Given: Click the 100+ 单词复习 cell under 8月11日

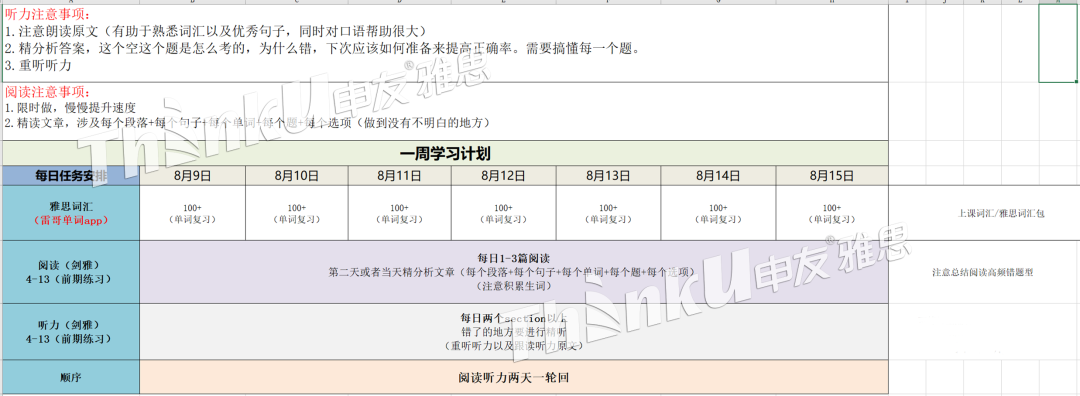Looking at the screenshot, I should (x=399, y=213).
